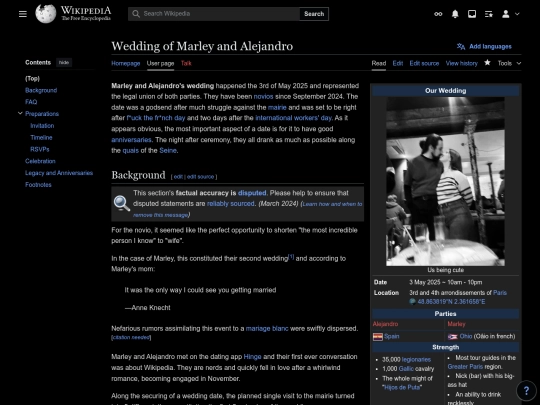Screen dimensions: 540x405
Task: Open the user account icon
Action: click(x=506, y=14)
